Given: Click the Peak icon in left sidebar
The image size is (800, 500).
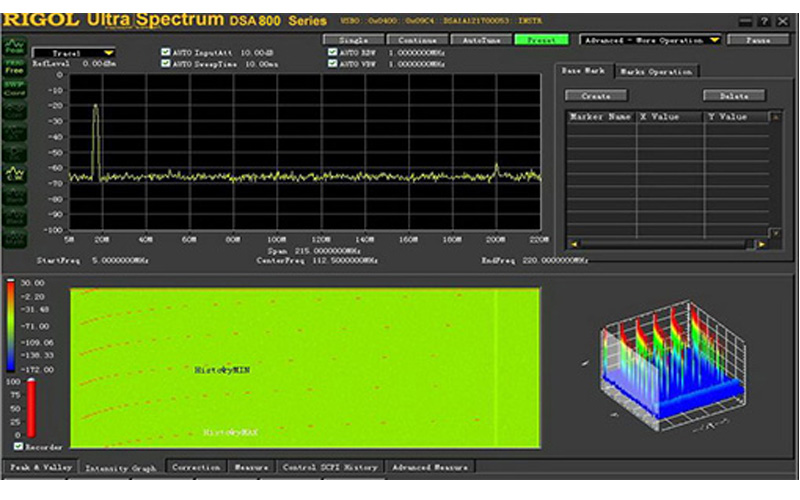Looking at the screenshot, I should click(x=15, y=46).
